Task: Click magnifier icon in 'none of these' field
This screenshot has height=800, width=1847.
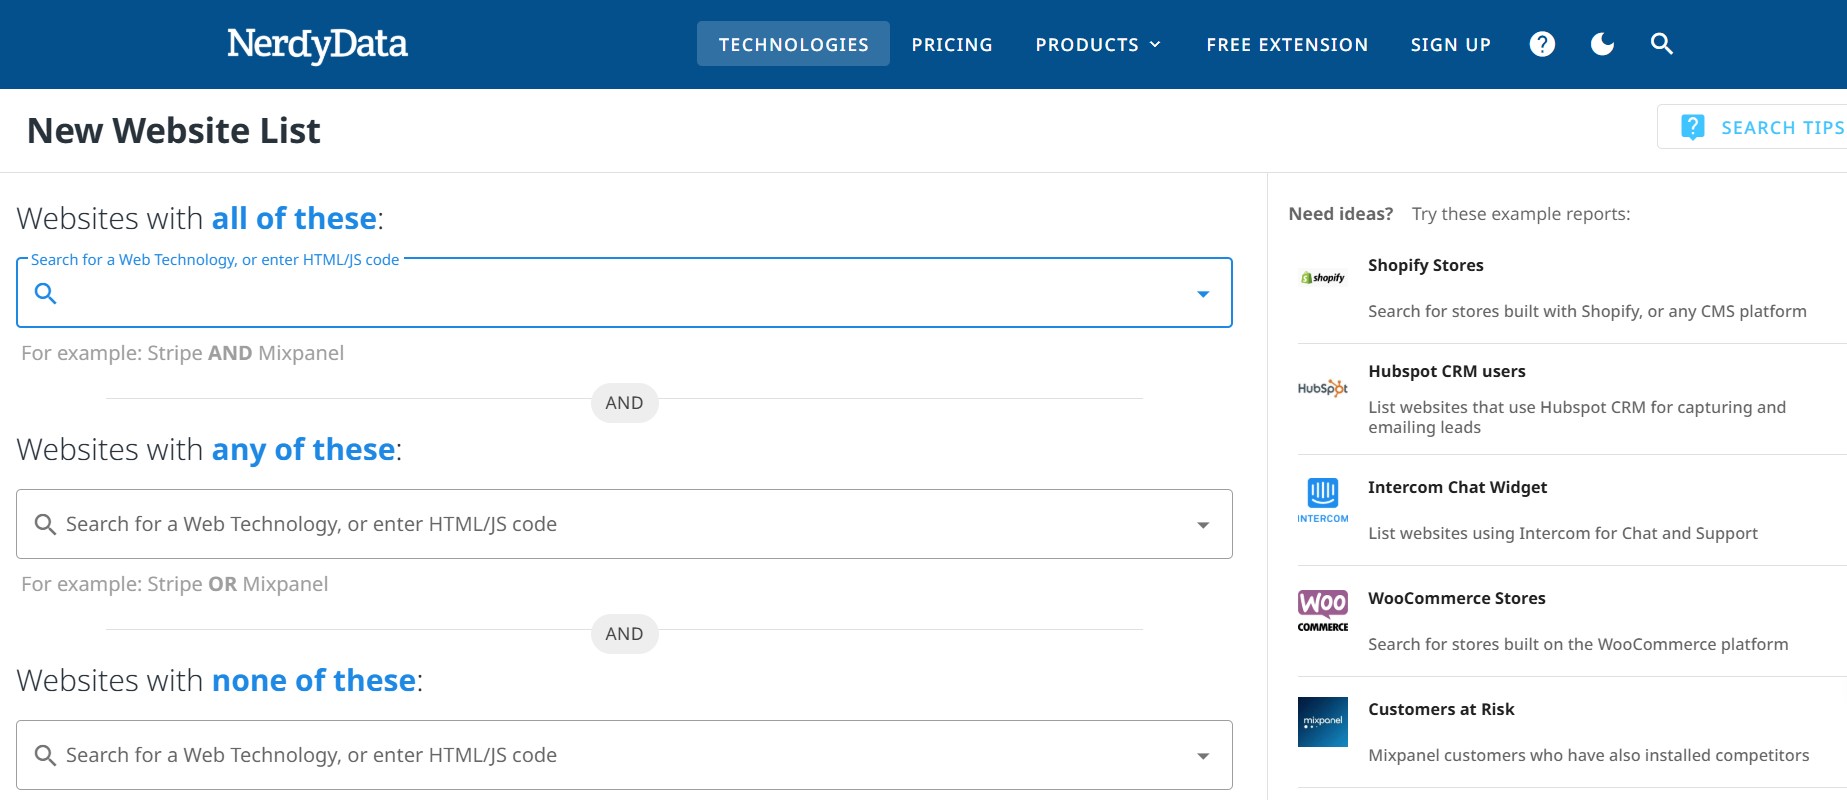Action: tap(46, 755)
